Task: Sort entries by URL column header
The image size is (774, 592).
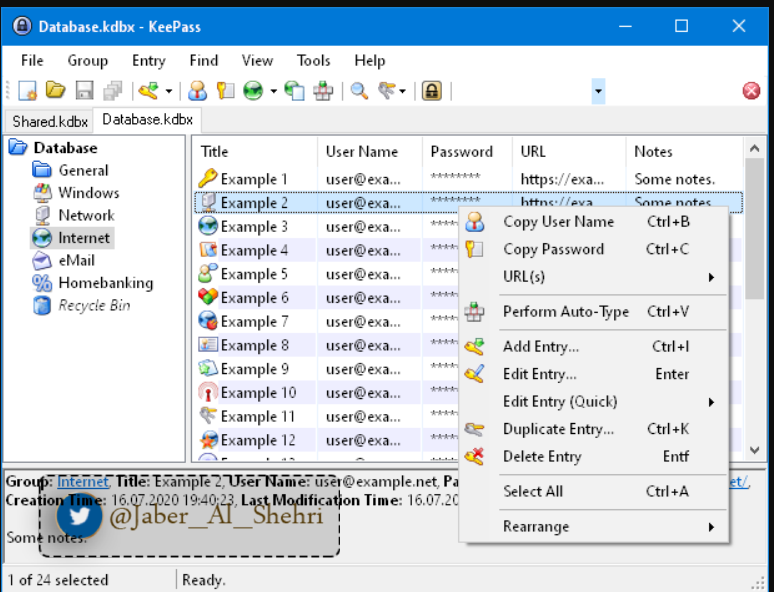Action: [569, 152]
